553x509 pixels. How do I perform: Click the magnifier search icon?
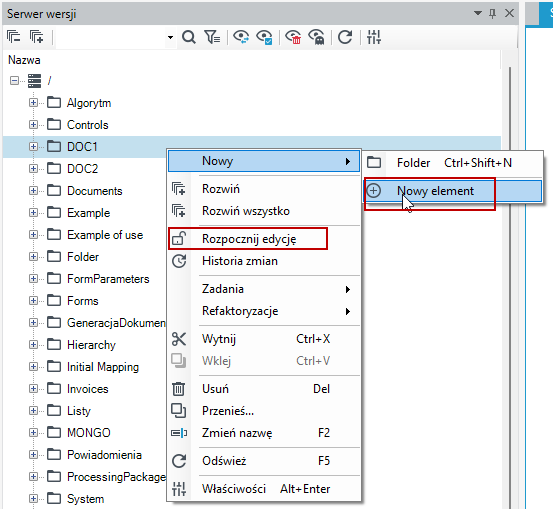pyautogui.click(x=189, y=37)
